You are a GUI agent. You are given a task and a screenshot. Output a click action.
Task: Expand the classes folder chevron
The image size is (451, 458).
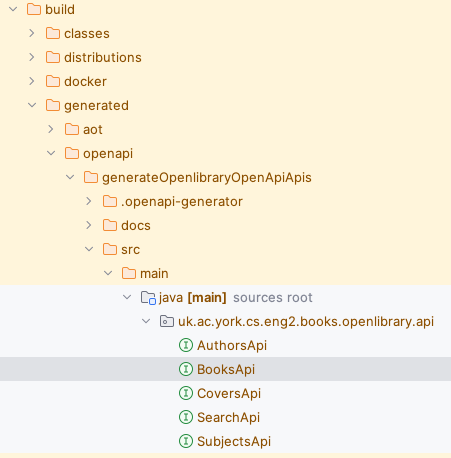32,33
